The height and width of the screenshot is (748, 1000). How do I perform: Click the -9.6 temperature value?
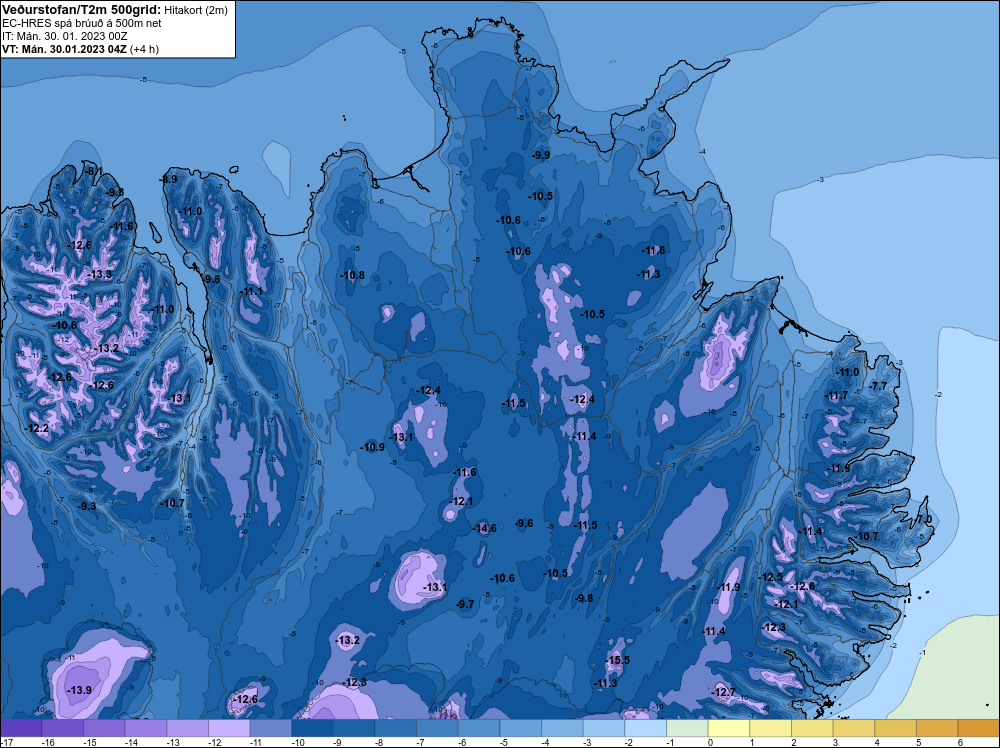click(x=524, y=523)
